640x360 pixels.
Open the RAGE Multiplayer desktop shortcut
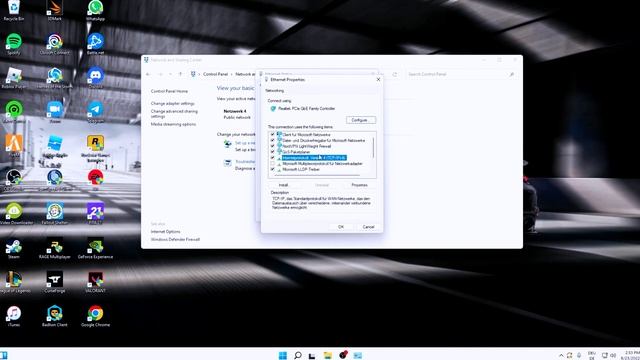point(54,248)
